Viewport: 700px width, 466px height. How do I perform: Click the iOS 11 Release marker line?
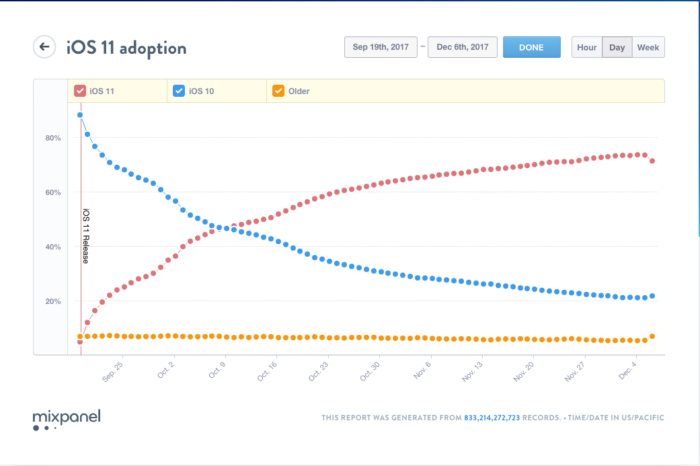click(81, 229)
